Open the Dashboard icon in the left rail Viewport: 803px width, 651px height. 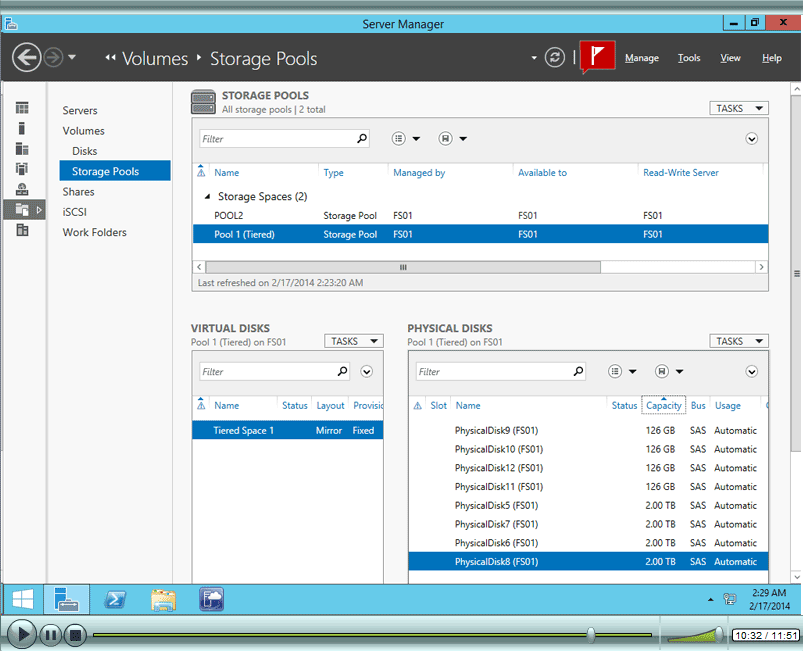coord(22,108)
